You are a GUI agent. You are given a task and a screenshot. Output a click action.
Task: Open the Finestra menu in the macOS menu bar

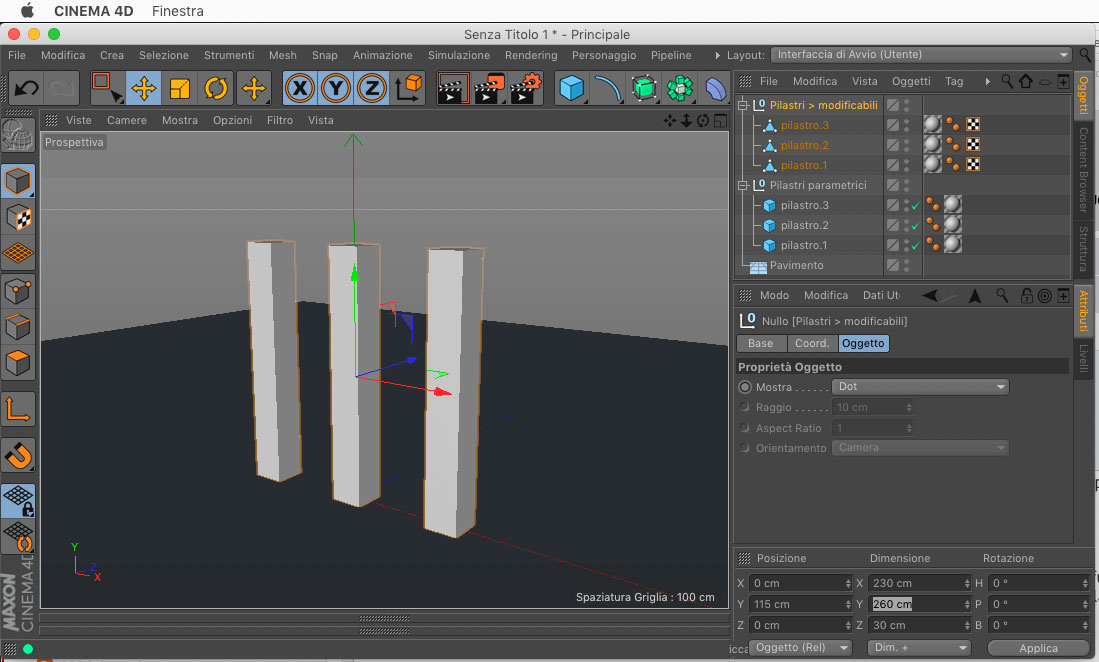[178, 11]
